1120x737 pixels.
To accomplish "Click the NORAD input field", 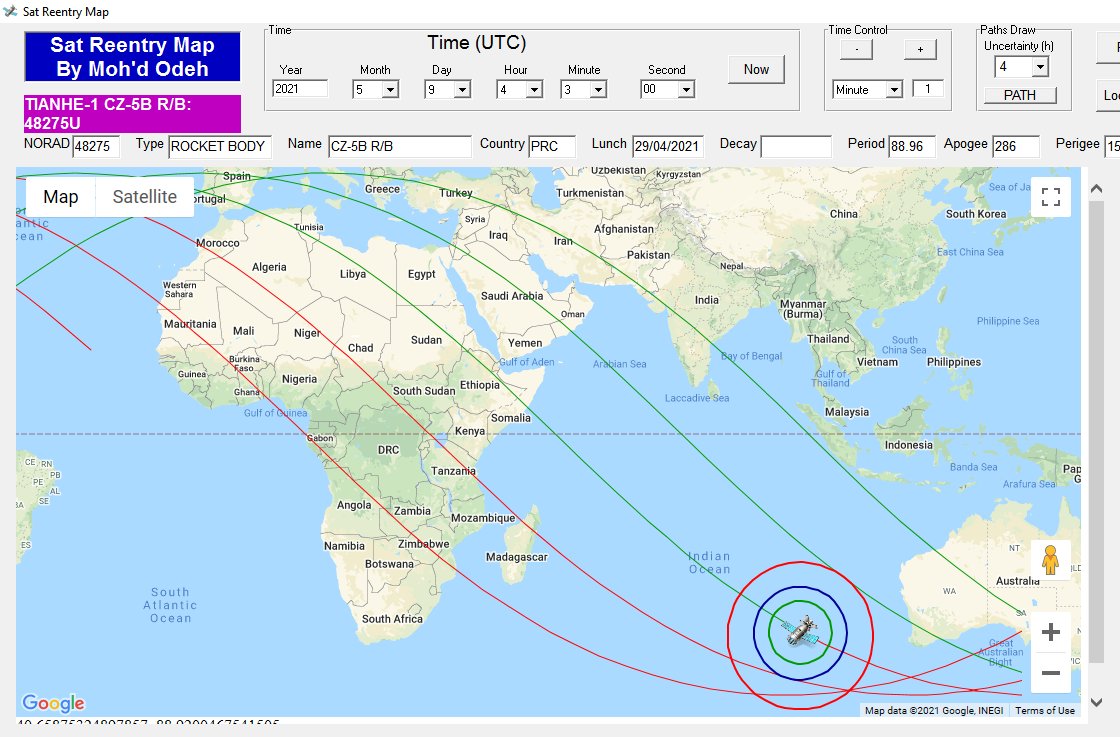I will 96,147.
